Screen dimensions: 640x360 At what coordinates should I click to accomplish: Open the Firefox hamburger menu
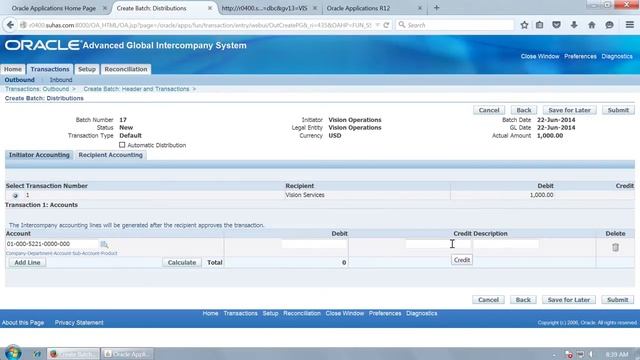point(630,25)
